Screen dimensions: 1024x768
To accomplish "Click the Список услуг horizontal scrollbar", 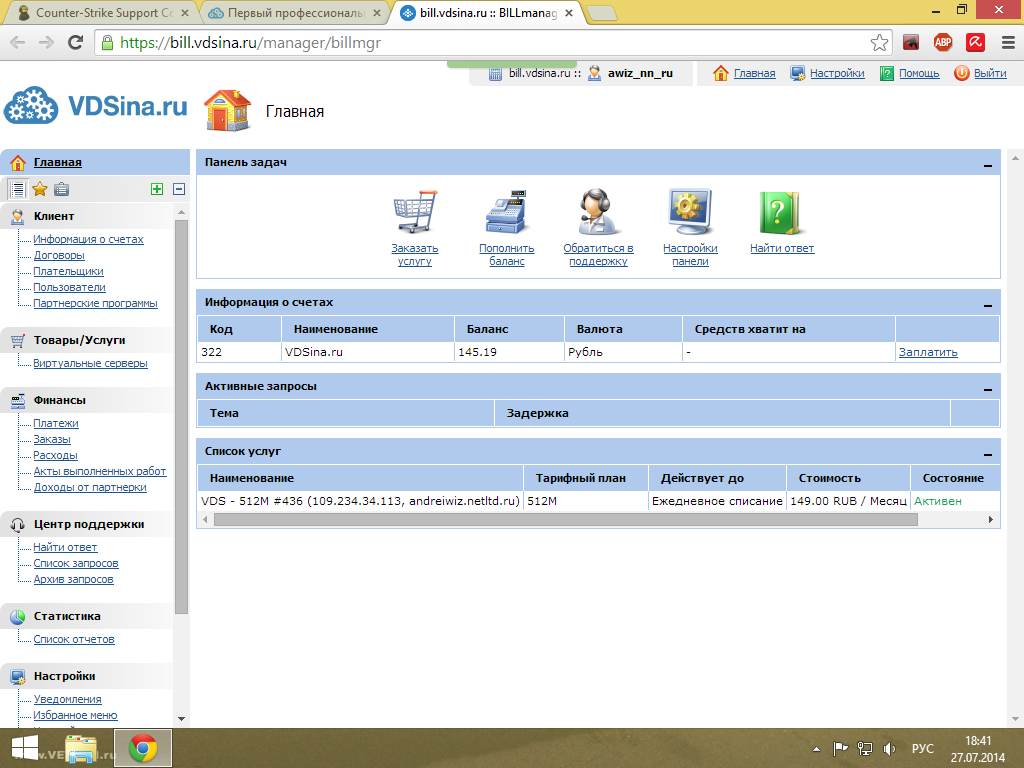I will [x=566, y=520].
